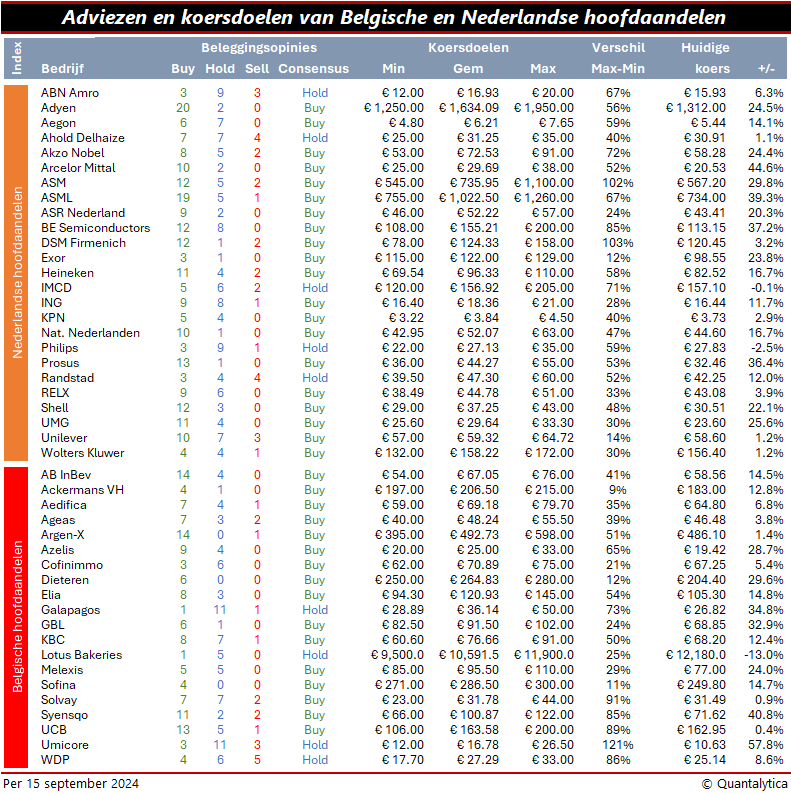This screenshot has width=791, height=793.
Task: Click Ackermans VH spread value 9%
Action: point(618,490)
